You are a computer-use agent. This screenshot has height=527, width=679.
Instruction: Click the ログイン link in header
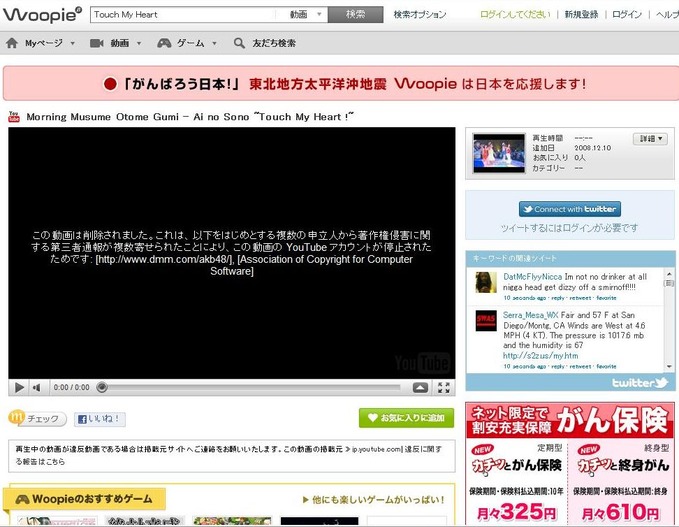click(627, 14)
